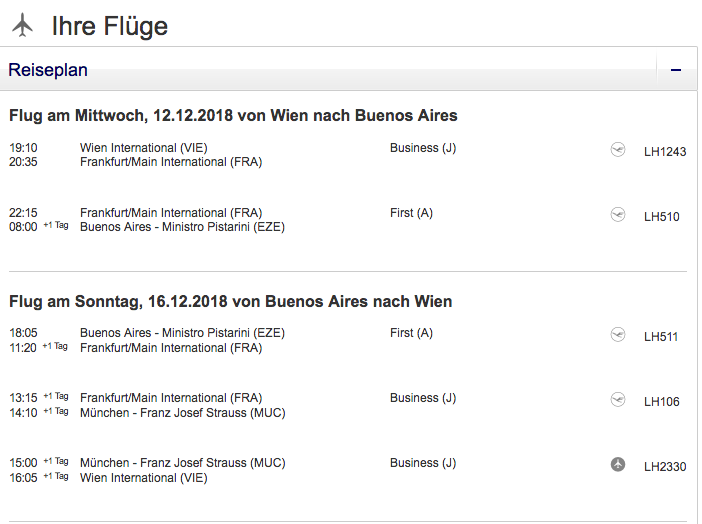Select flight number LH511
This screenshot has width=702, height=524.
pyautogui.click(x=662, y=337)
